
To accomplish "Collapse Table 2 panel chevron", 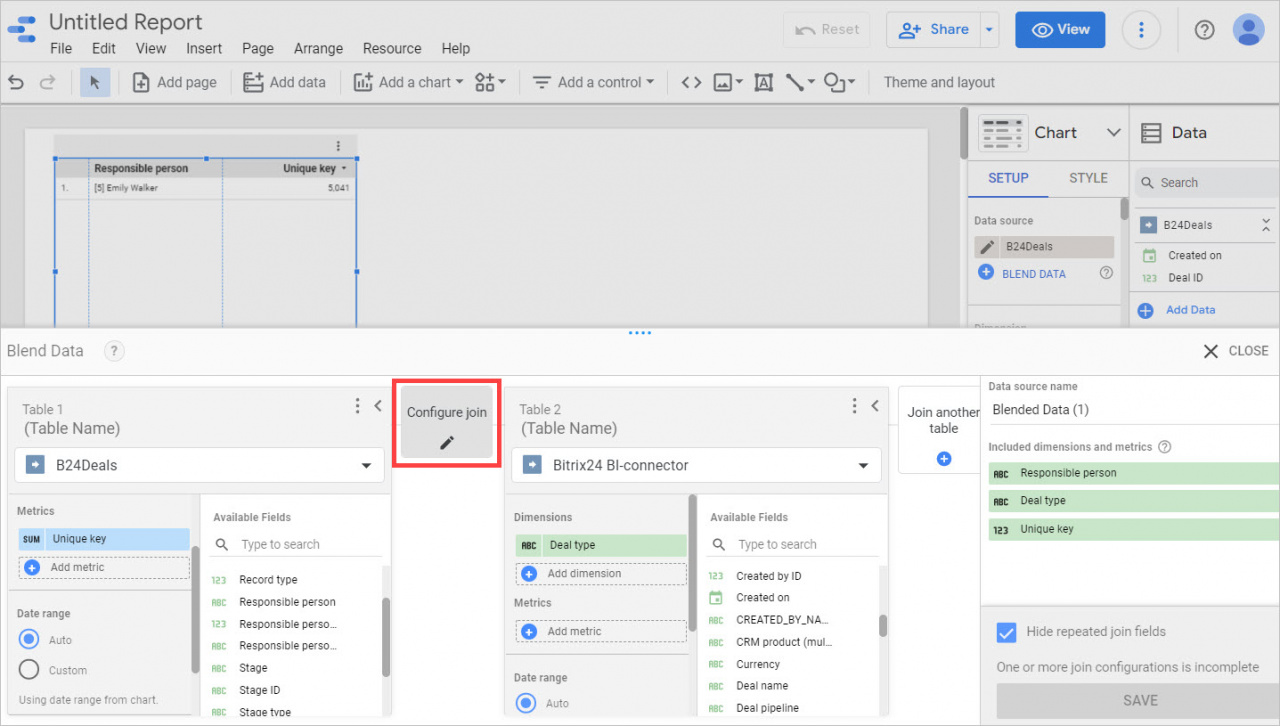I will tap(875, 406).
